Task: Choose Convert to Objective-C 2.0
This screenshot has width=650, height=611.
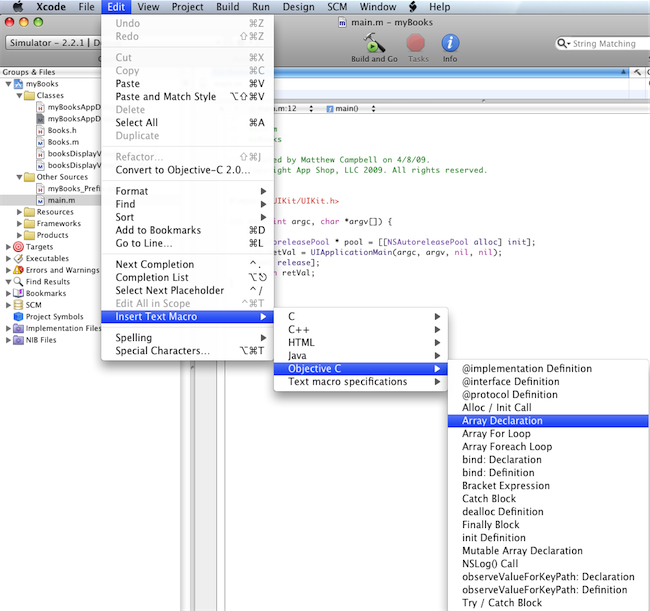Action: [x=187, y=170]
